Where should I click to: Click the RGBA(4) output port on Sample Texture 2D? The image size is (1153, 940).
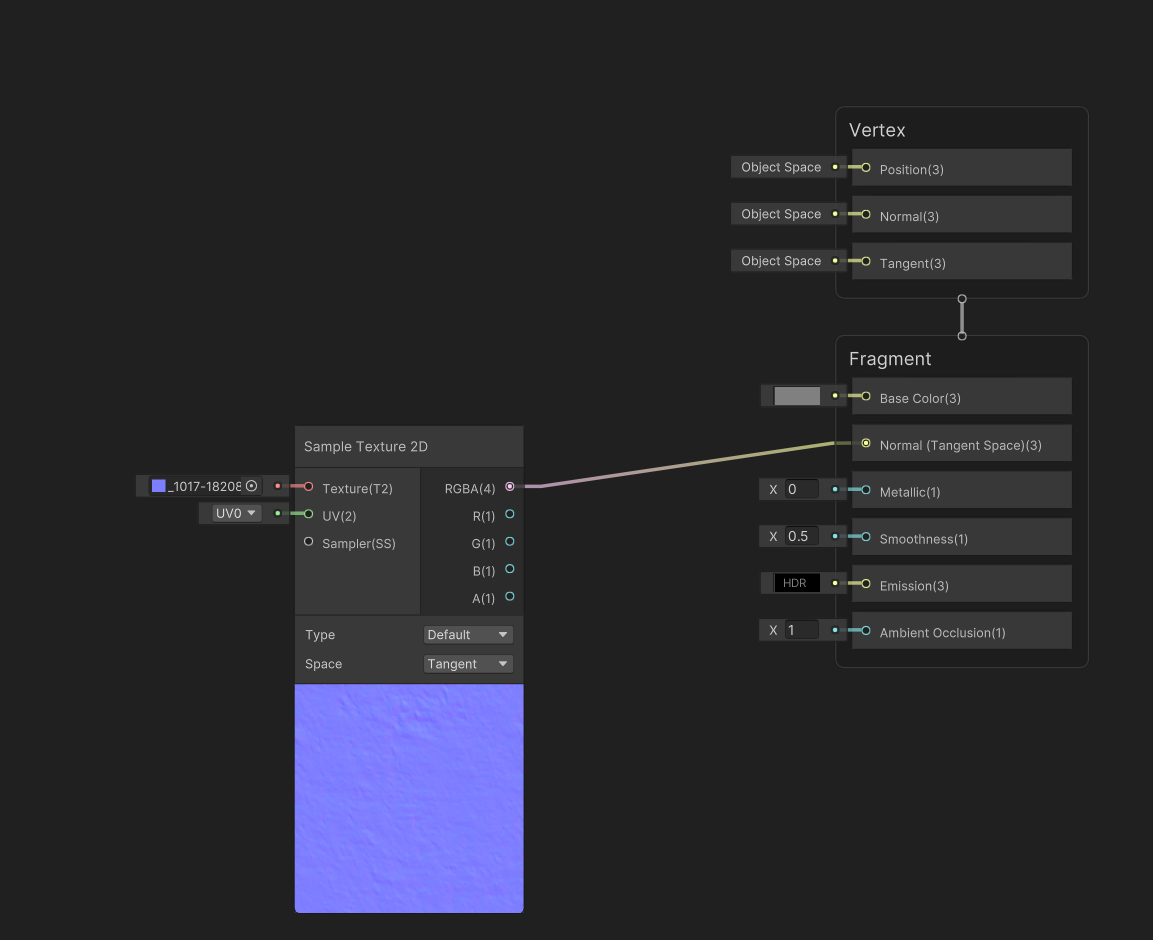pos(509,487)
